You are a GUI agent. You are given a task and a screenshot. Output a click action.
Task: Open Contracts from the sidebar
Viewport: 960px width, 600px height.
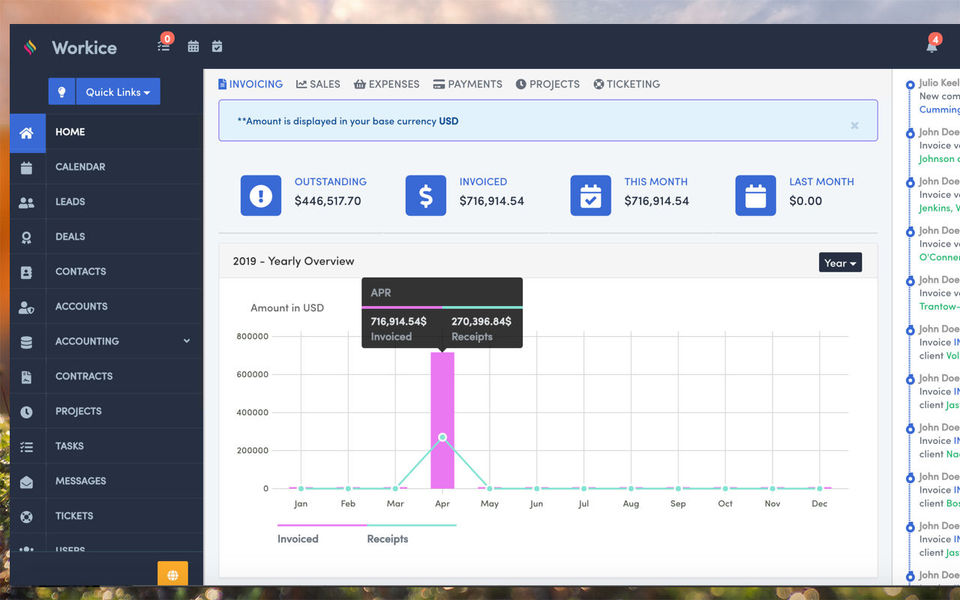[x=84, y=376]
